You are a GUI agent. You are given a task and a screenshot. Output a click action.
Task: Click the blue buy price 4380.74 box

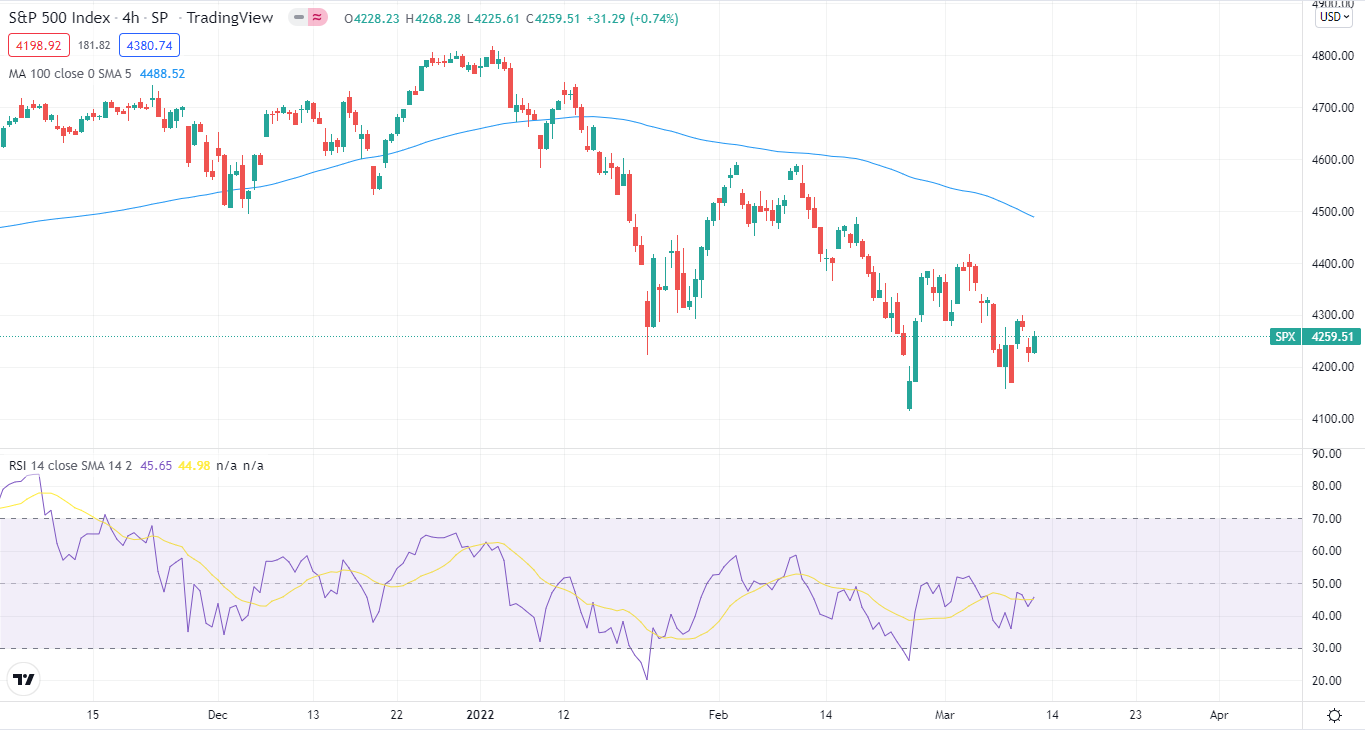pyautogui.click(x=149, y=45)
